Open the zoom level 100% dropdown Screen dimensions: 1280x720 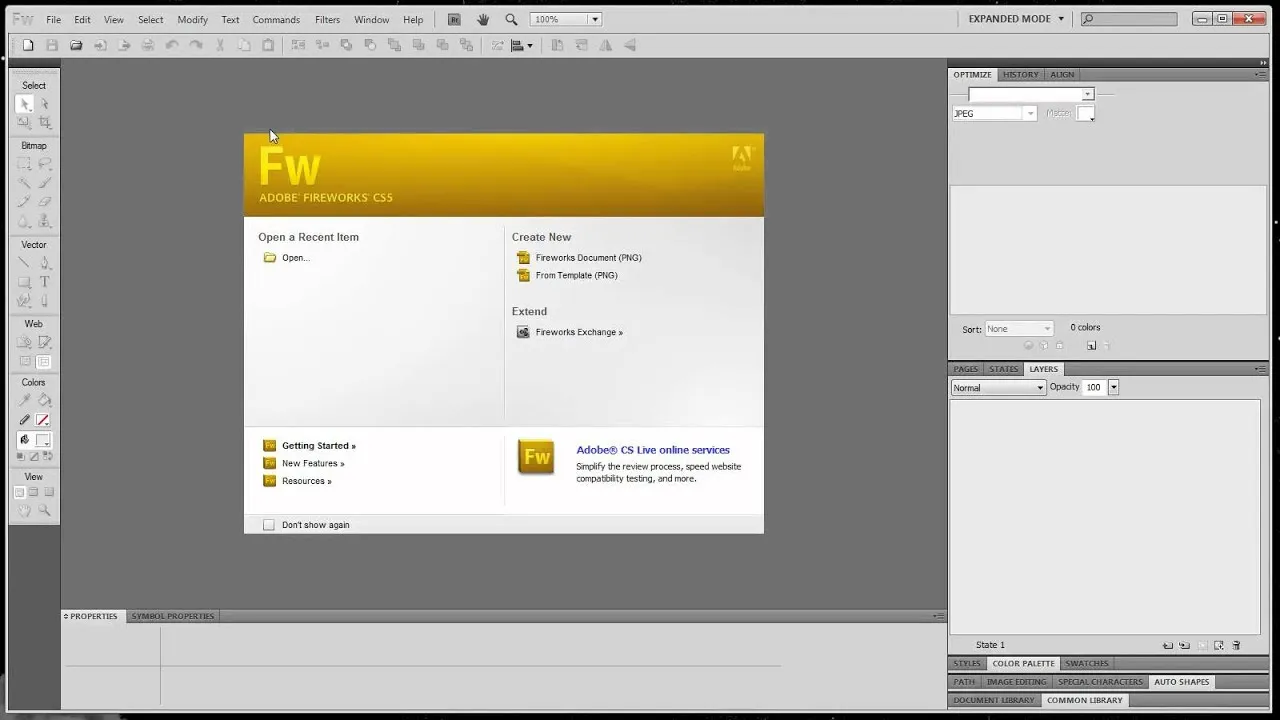point(594,19)
